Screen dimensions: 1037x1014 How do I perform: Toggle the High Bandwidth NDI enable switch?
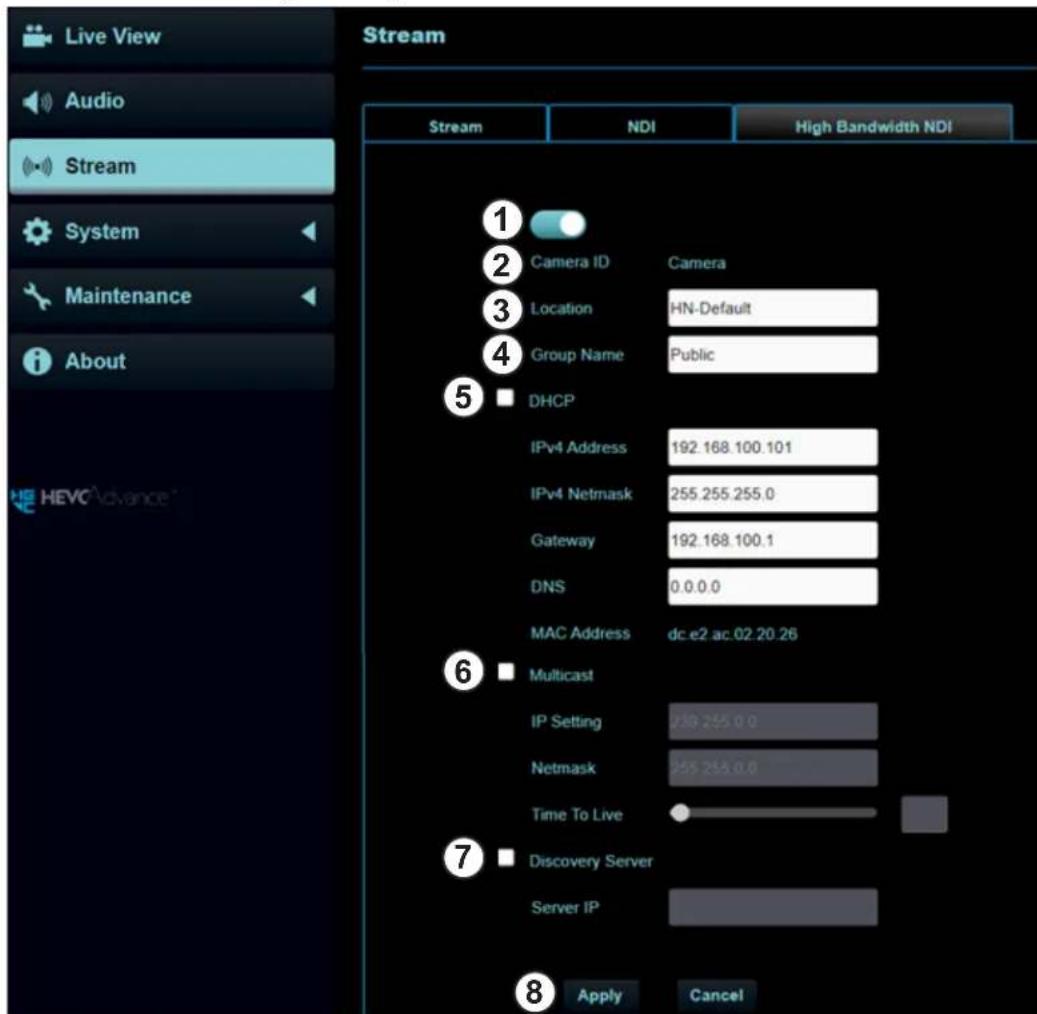[558, 224]
